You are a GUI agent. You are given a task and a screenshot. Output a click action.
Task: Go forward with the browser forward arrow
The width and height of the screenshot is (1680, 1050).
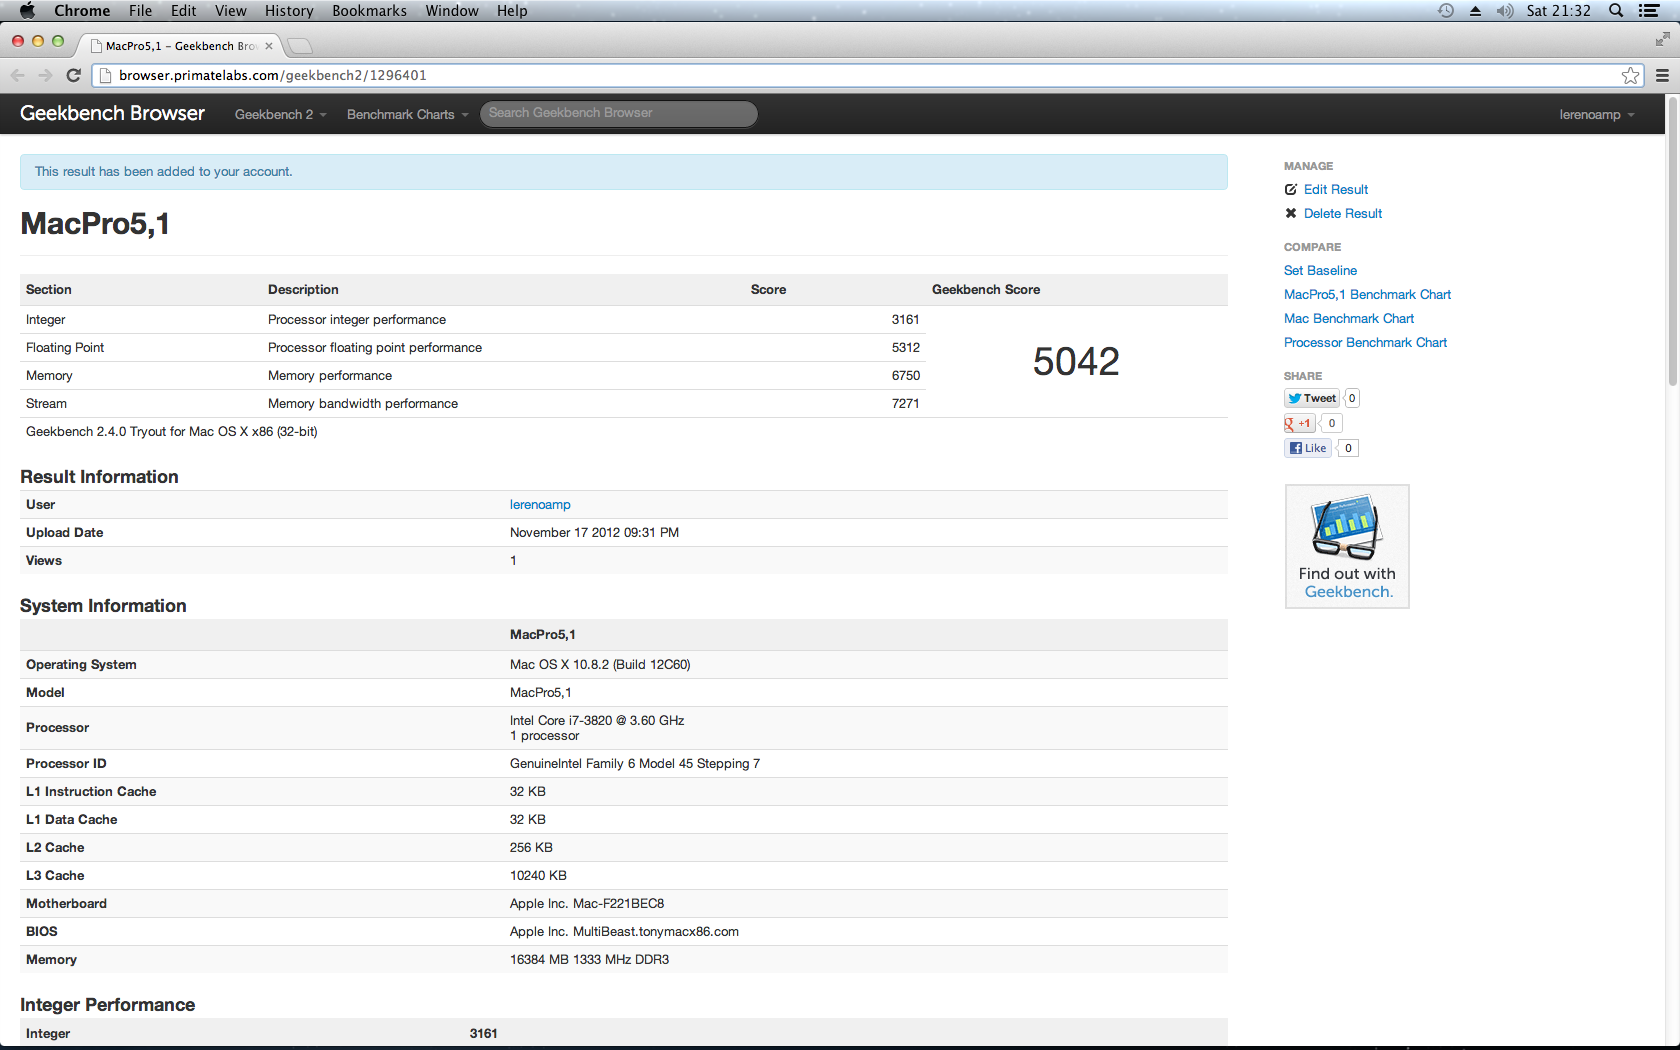(45, 75)
